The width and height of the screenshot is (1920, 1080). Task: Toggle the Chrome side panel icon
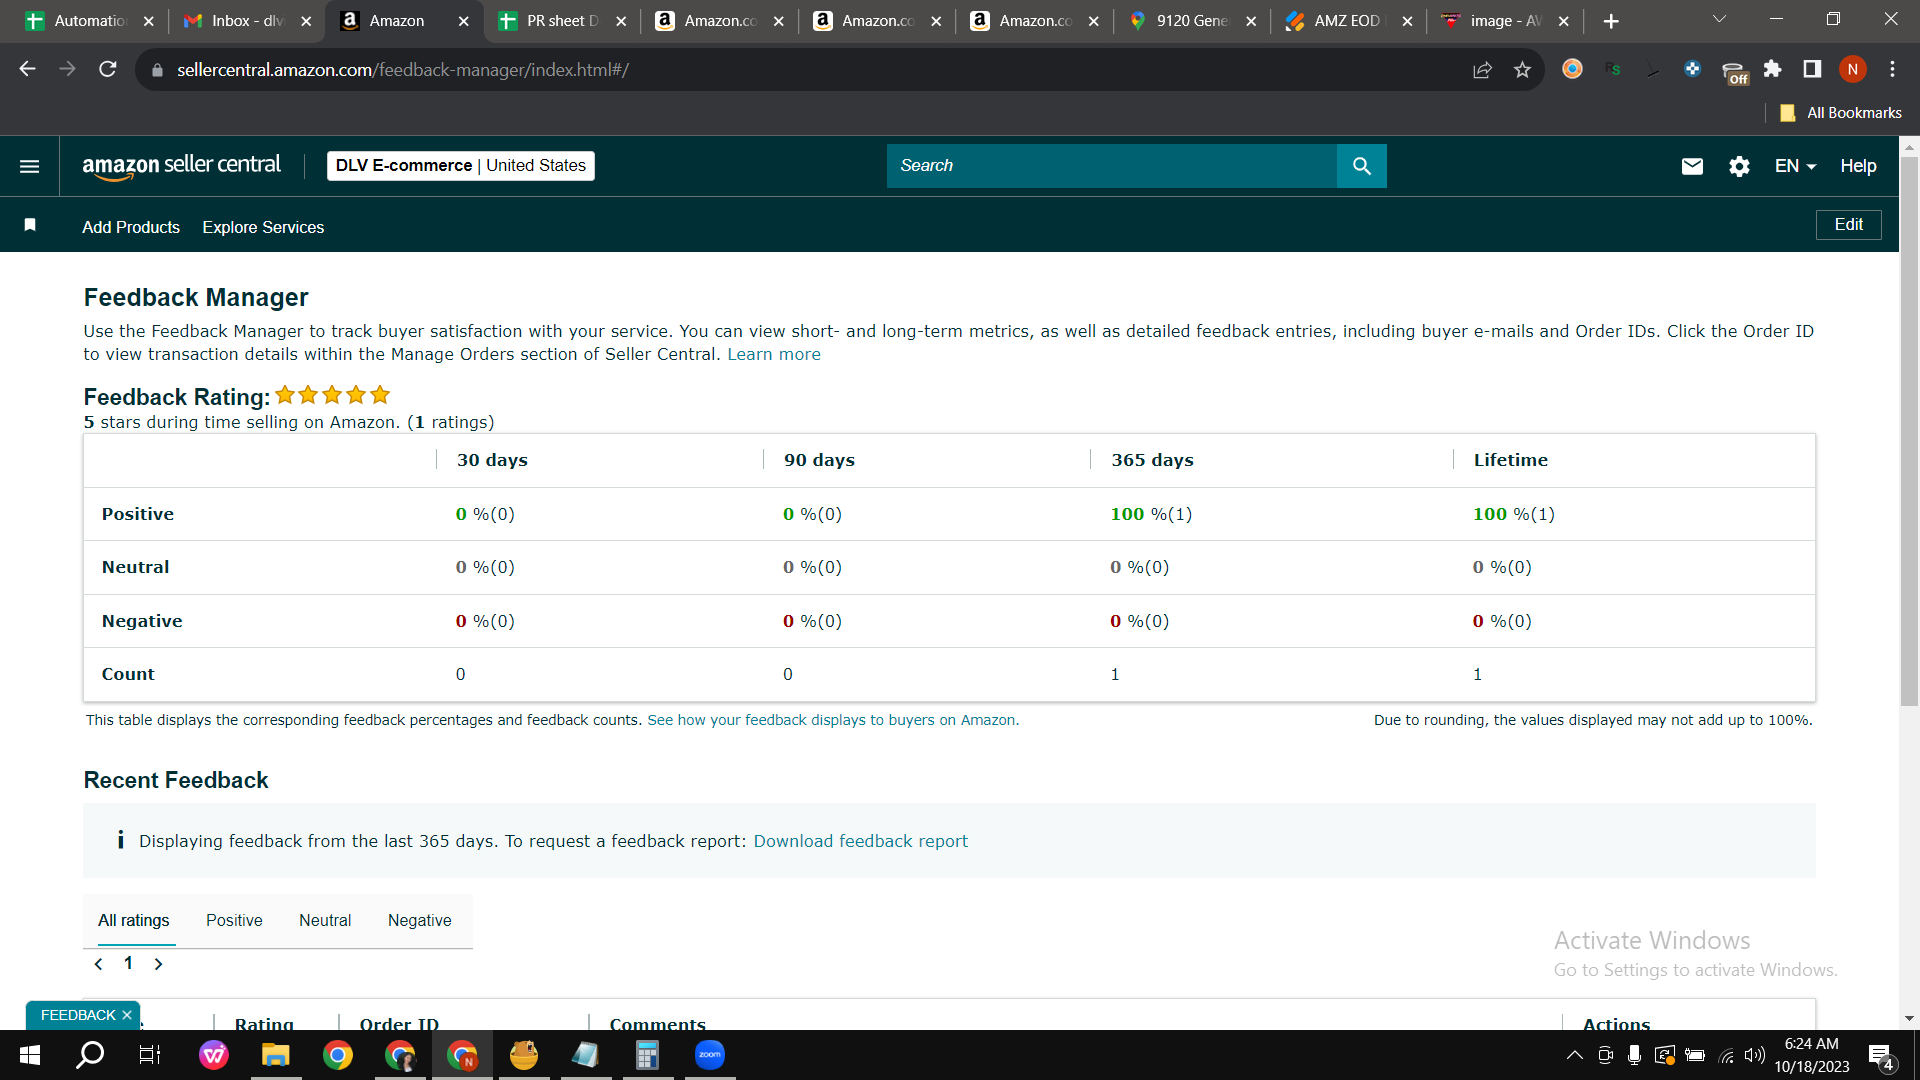1812,69
